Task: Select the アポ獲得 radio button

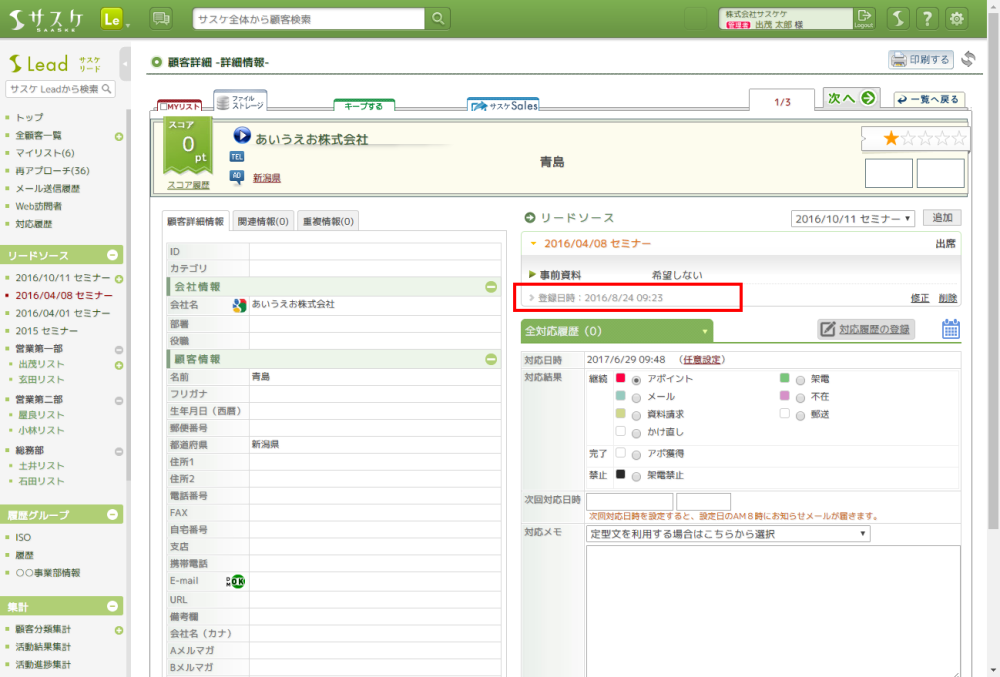Action: coord(636,453)
